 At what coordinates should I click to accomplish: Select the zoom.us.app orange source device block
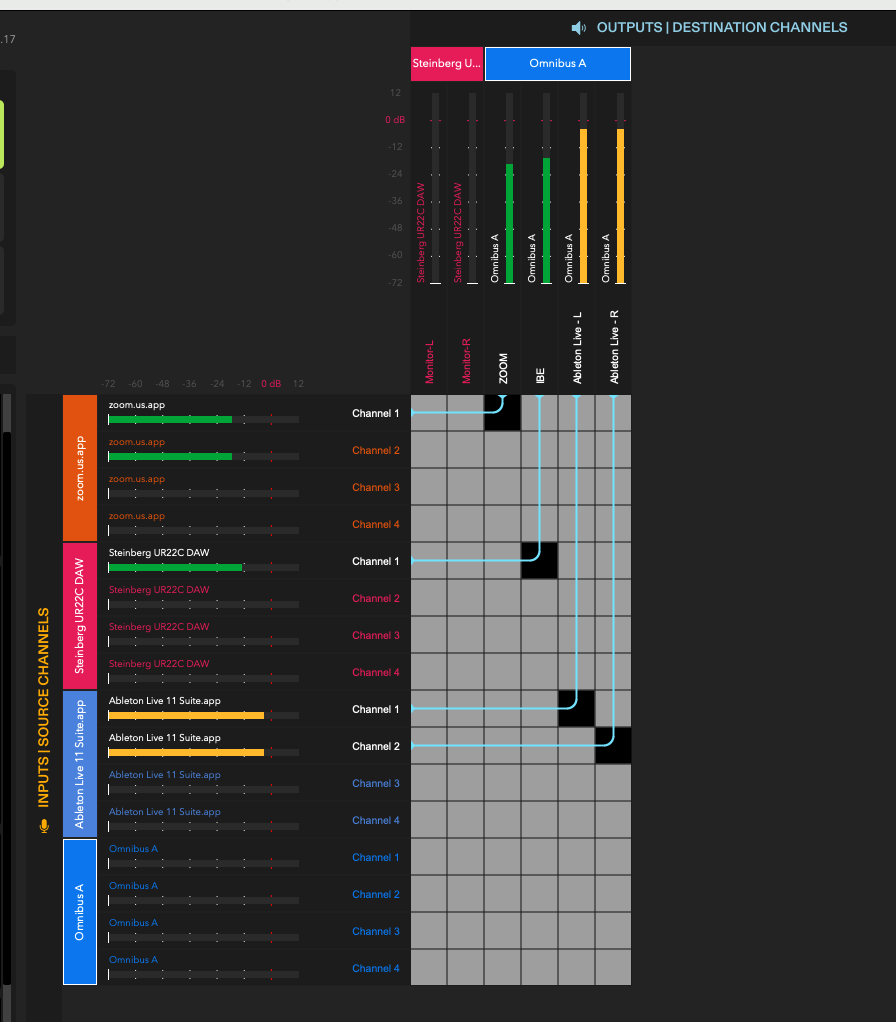coord(80,468)
